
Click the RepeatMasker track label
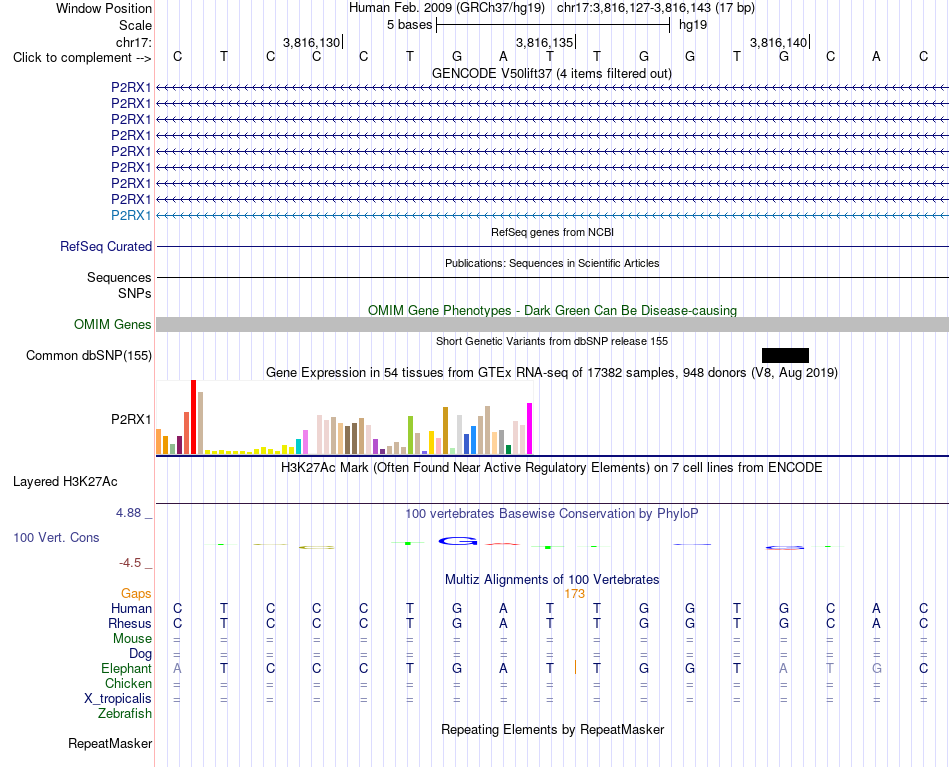tap(110, 743)
